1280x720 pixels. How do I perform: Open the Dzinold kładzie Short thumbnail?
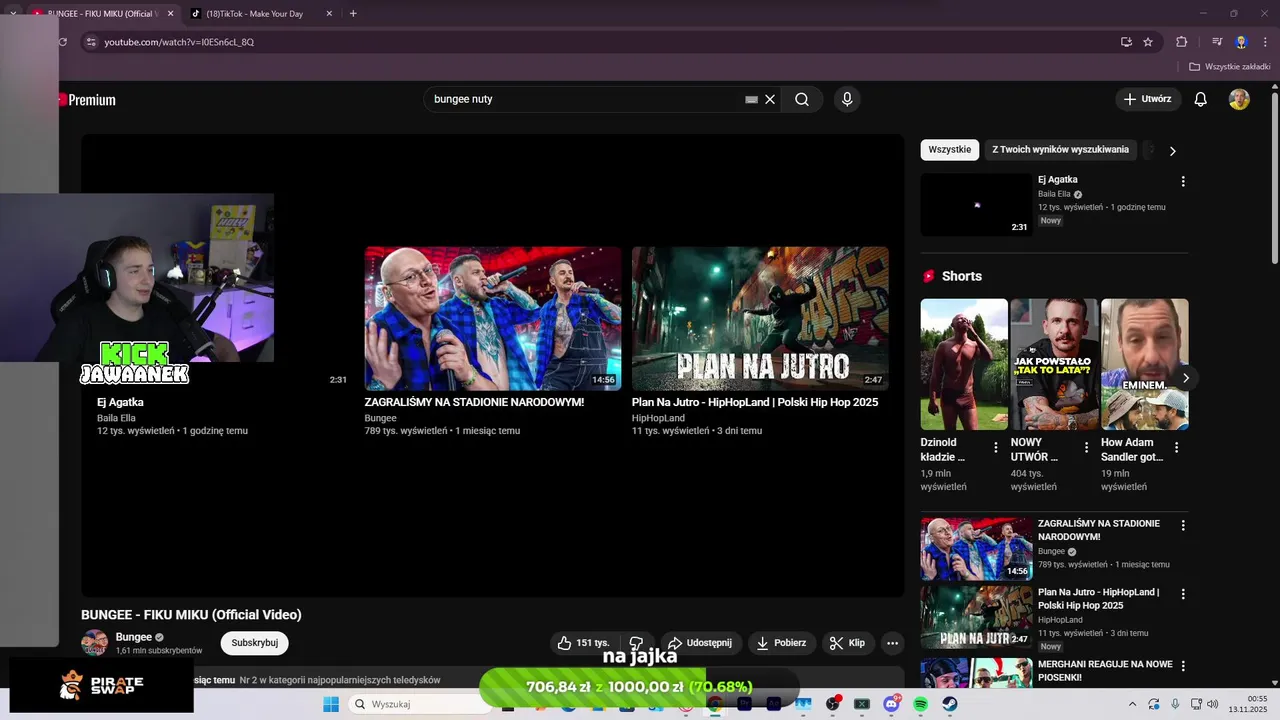pyautogui.click(x=964, y=364)
